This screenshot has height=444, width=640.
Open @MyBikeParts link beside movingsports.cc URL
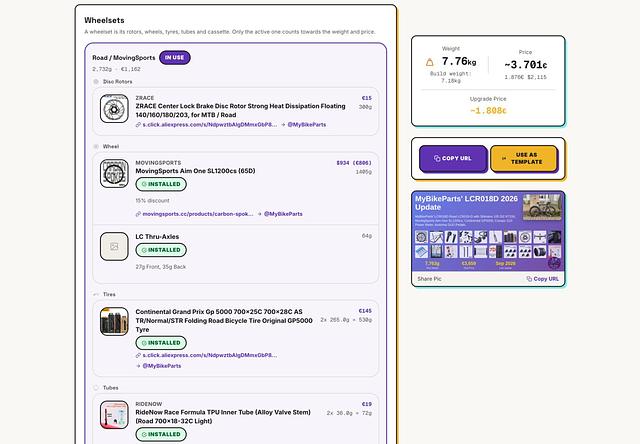(x=283, y=214)
